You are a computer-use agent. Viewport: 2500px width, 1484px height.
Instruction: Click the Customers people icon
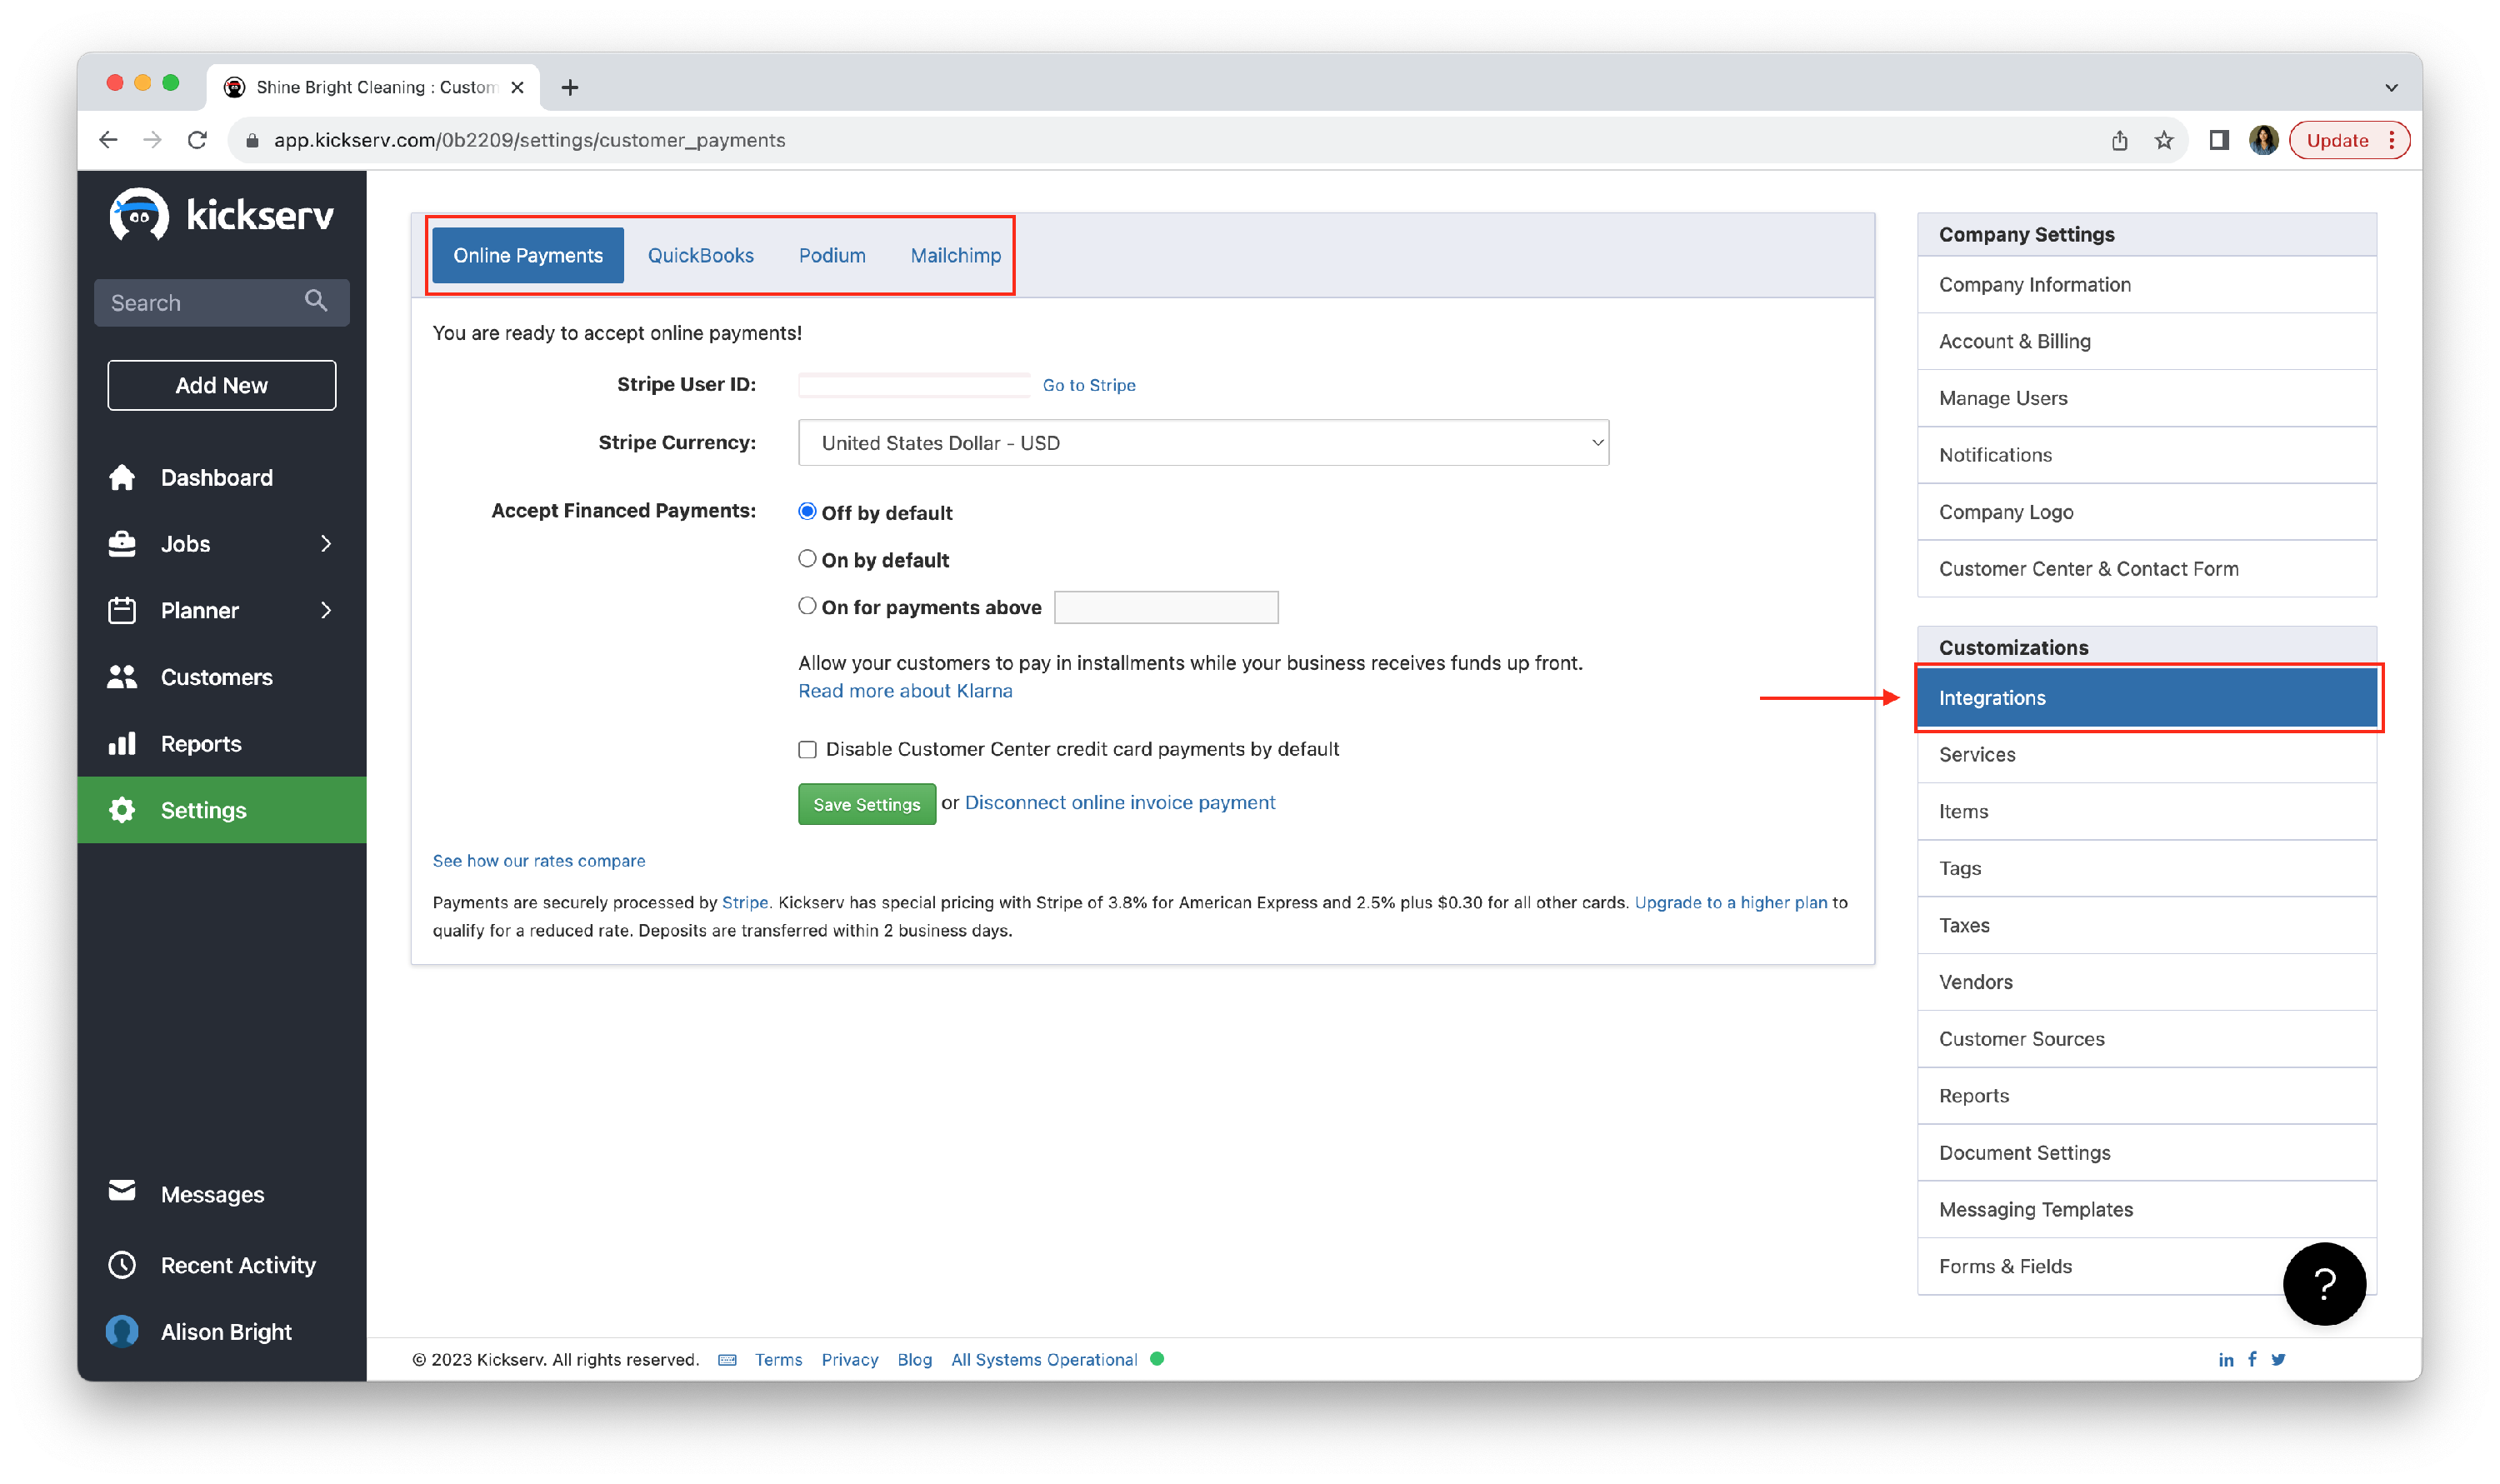pyautogui.click(x=122, y=677)
